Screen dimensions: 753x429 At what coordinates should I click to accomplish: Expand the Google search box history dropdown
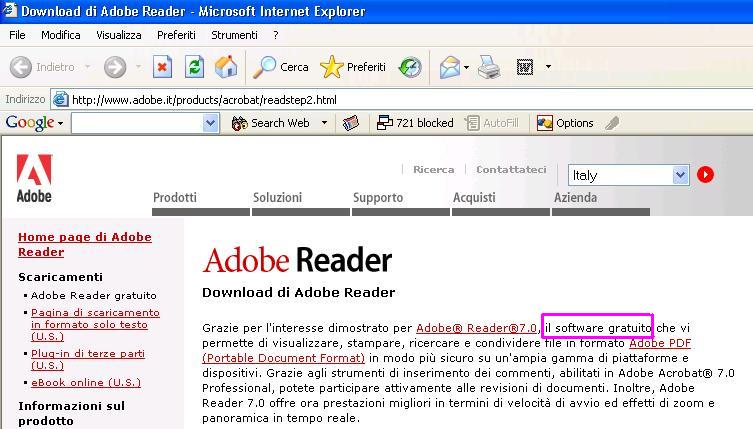pos(210,123)
